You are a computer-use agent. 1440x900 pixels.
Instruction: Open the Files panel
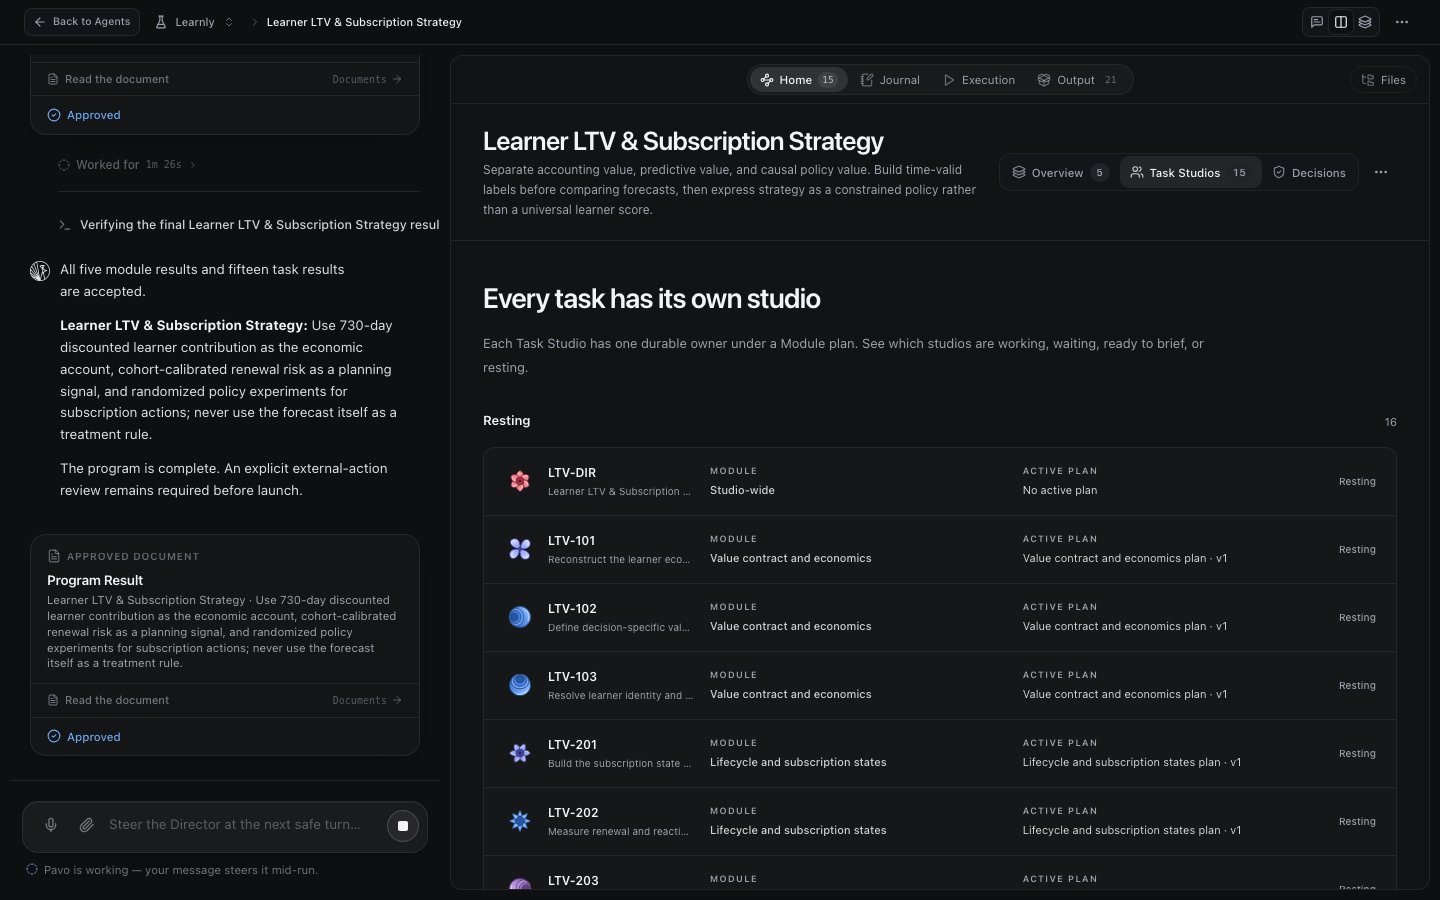coord(1383,80)
